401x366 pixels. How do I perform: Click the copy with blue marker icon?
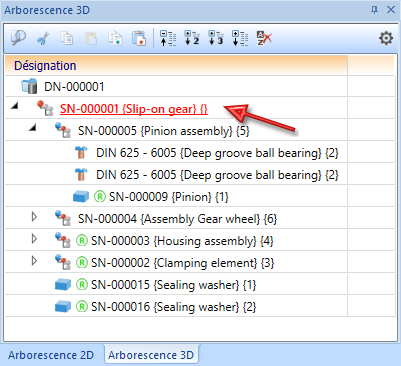click(115, 38)
